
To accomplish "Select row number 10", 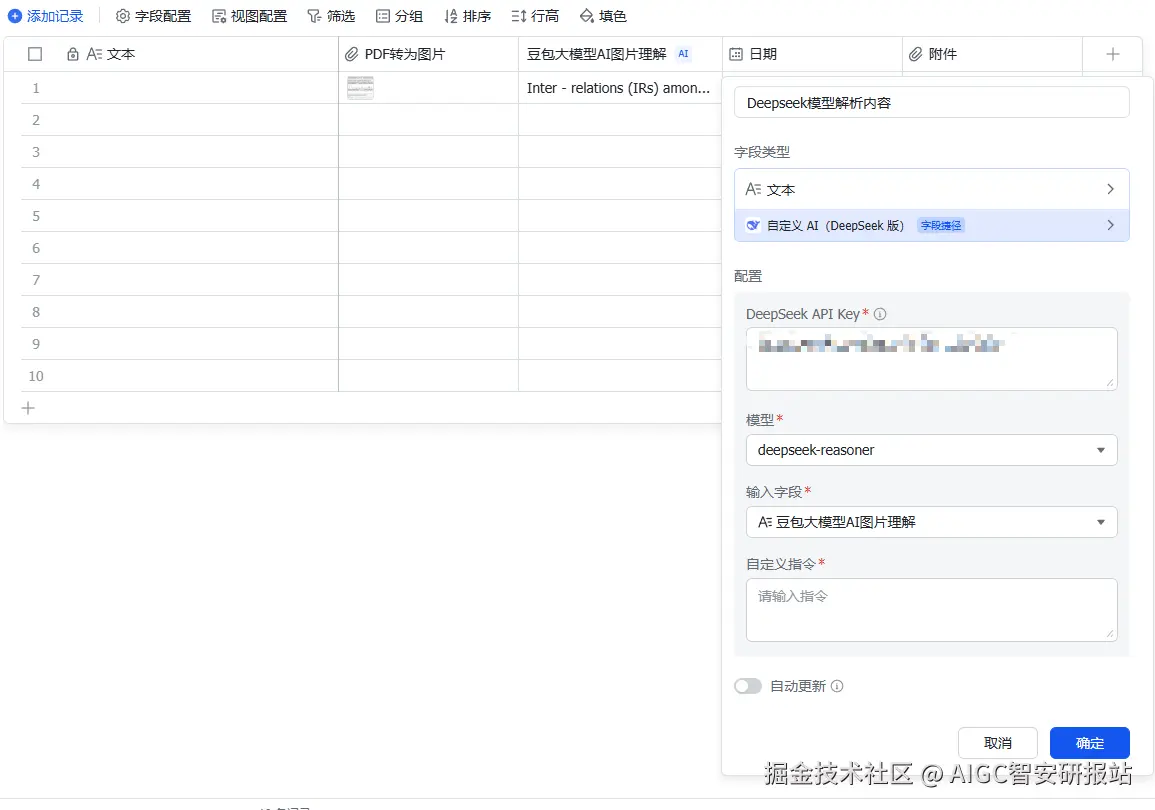I will pyautogui.click(x=36, y=376).
